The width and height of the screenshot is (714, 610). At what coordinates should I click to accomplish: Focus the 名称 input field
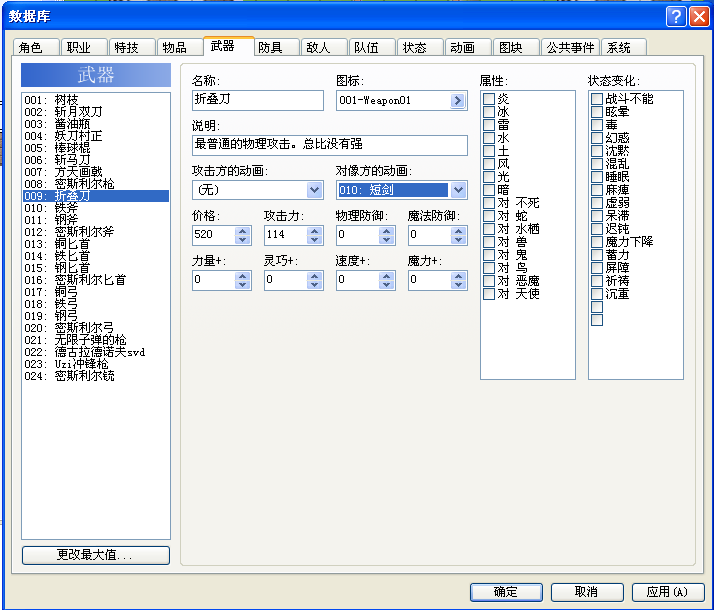[x=258, y=100]
